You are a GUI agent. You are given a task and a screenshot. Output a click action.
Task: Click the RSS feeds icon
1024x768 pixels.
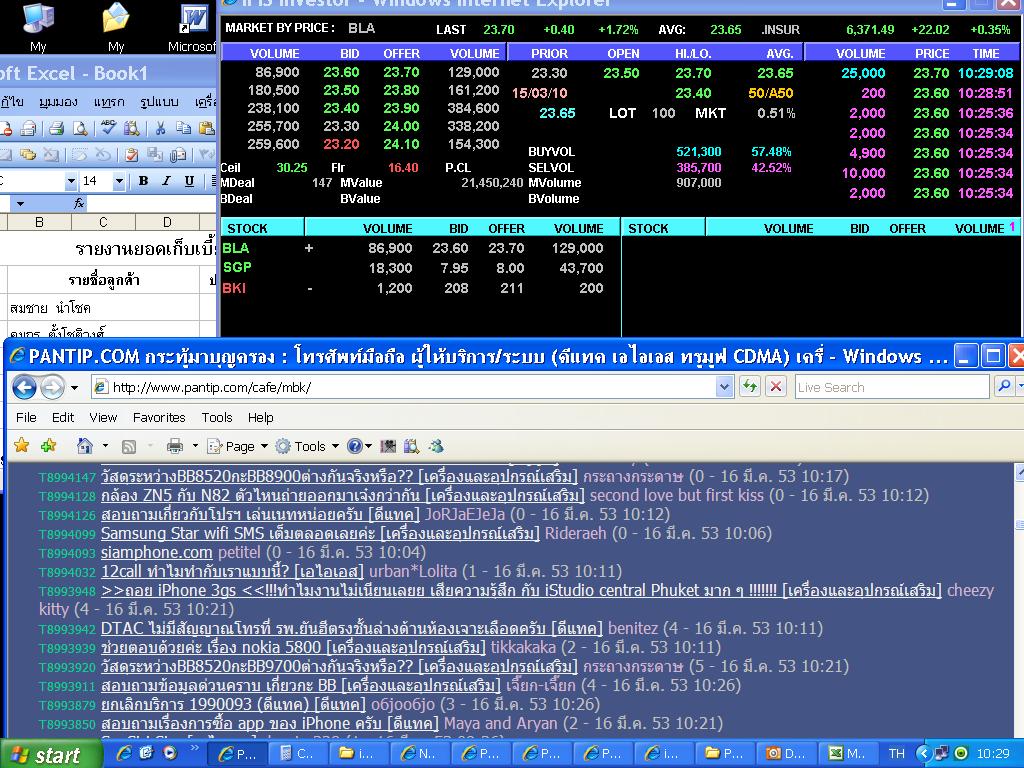[x=129, y=446]
